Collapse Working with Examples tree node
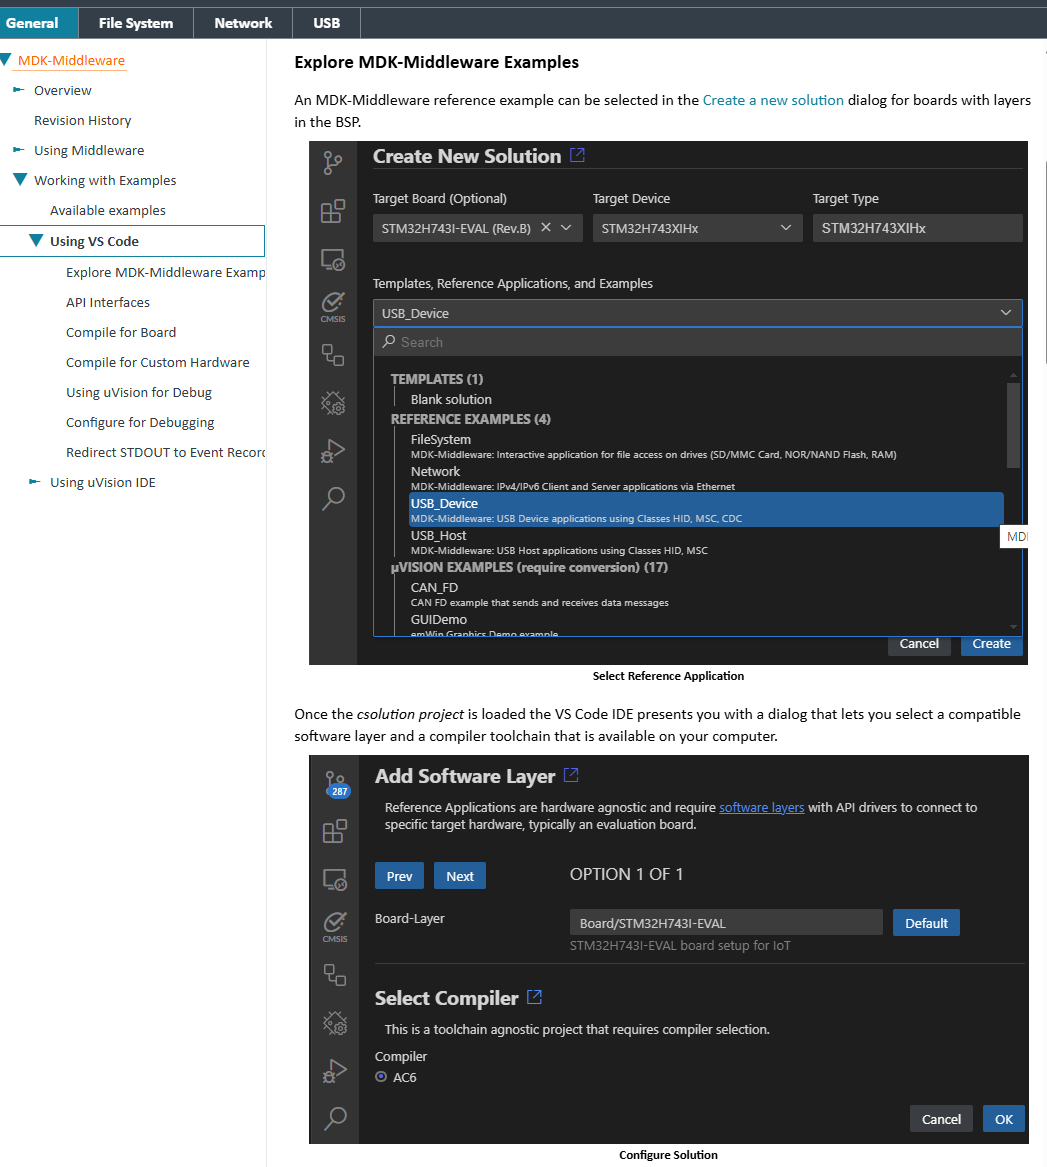 click(x=20, y=179)
